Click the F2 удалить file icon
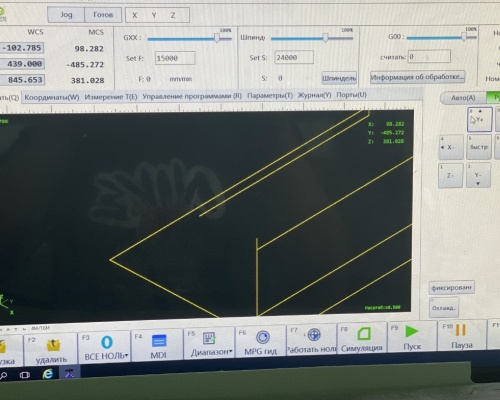 (53, 345)
